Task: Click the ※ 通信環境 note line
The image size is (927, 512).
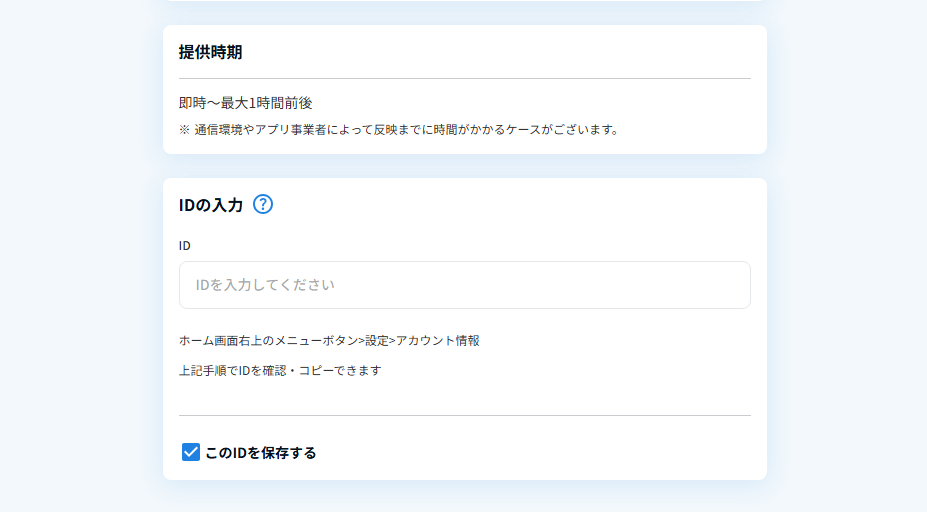Action: [399, 129]
